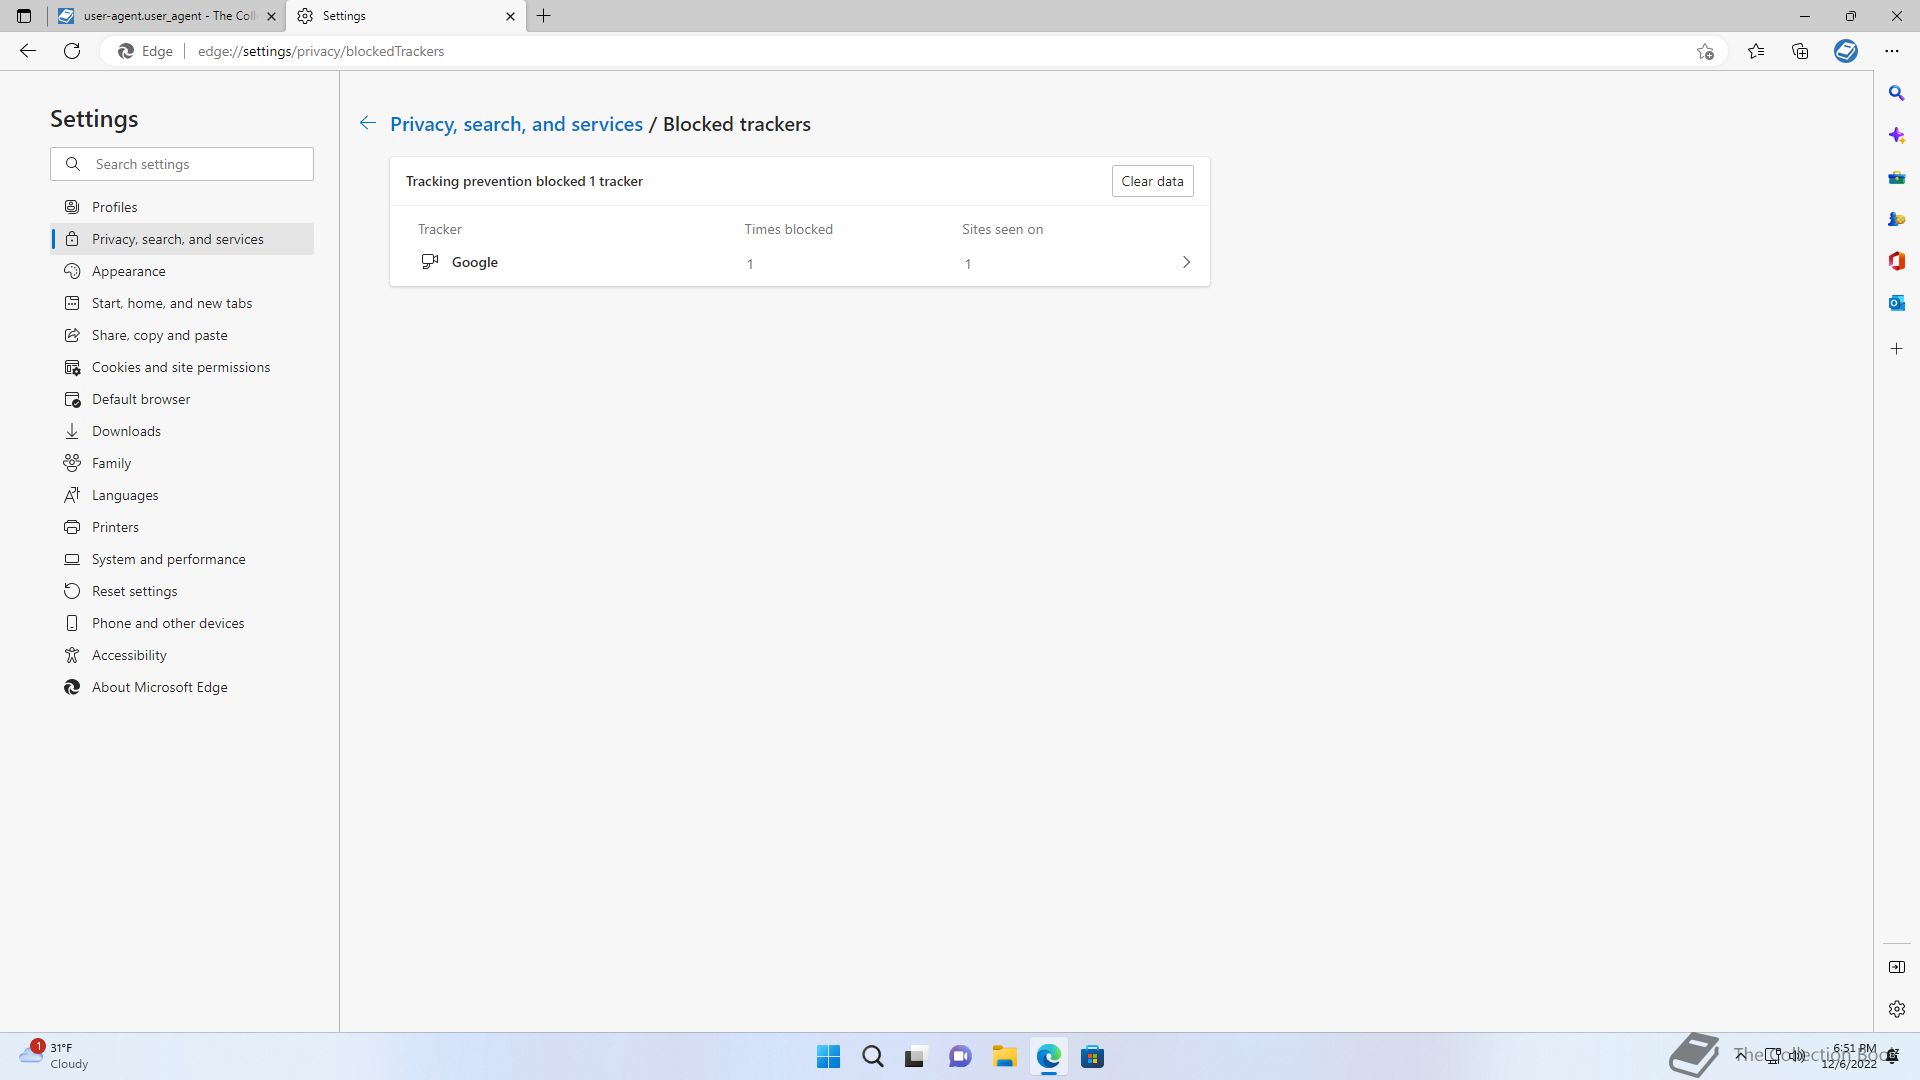This screenshot has width=1920, height=1080.
Task: Open Settings and more ellipsis menu
Action: pos(1891,51)
